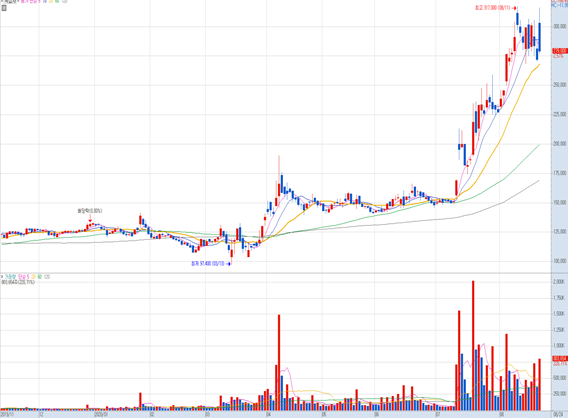Image resolution: width=568 pixels, height=418 pixels.
Task: Select the 97,400 low price marker label
Action: click(x=211, y=264)
